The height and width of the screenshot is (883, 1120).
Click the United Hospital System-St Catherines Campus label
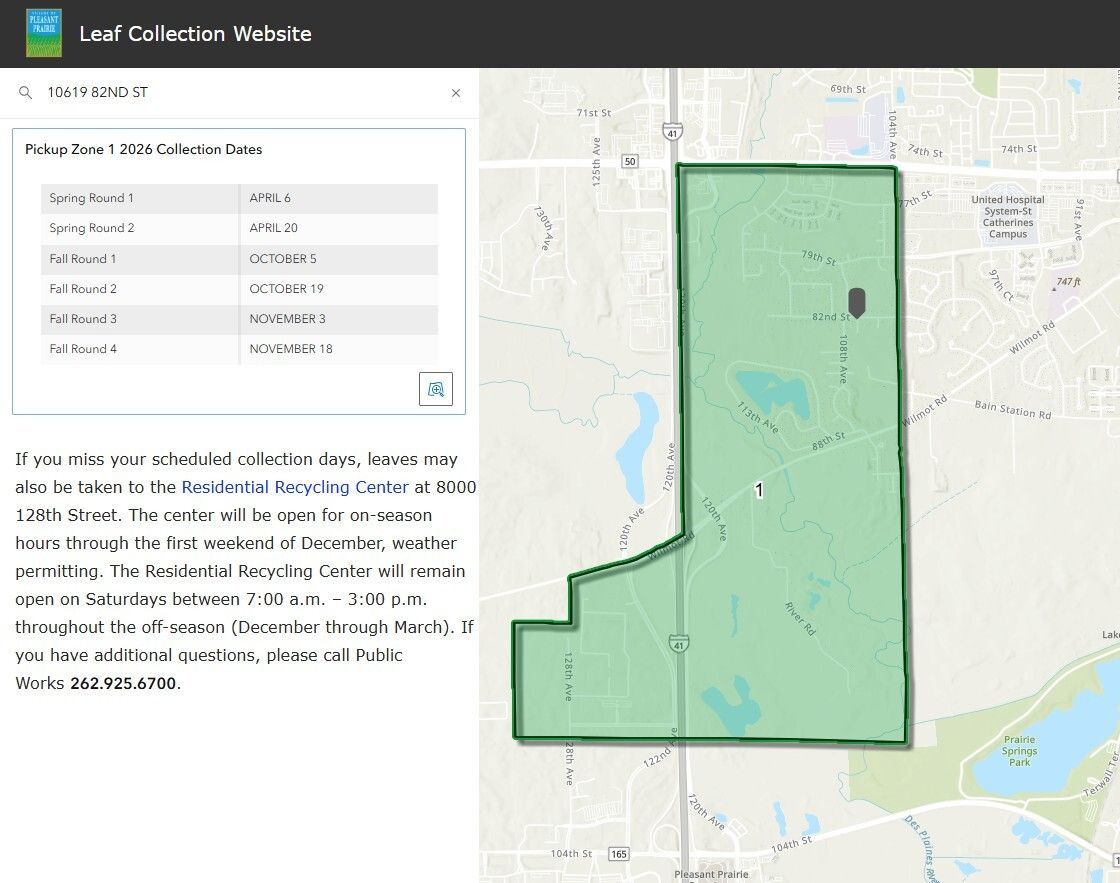tap(1008, 217)
